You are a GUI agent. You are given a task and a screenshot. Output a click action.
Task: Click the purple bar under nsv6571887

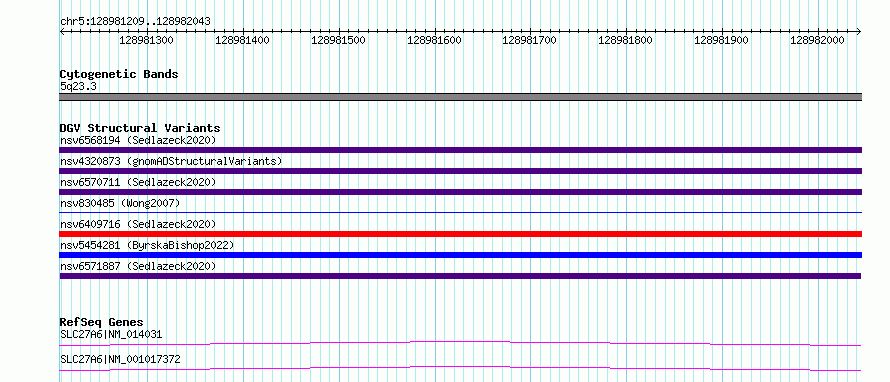point(461,276)
